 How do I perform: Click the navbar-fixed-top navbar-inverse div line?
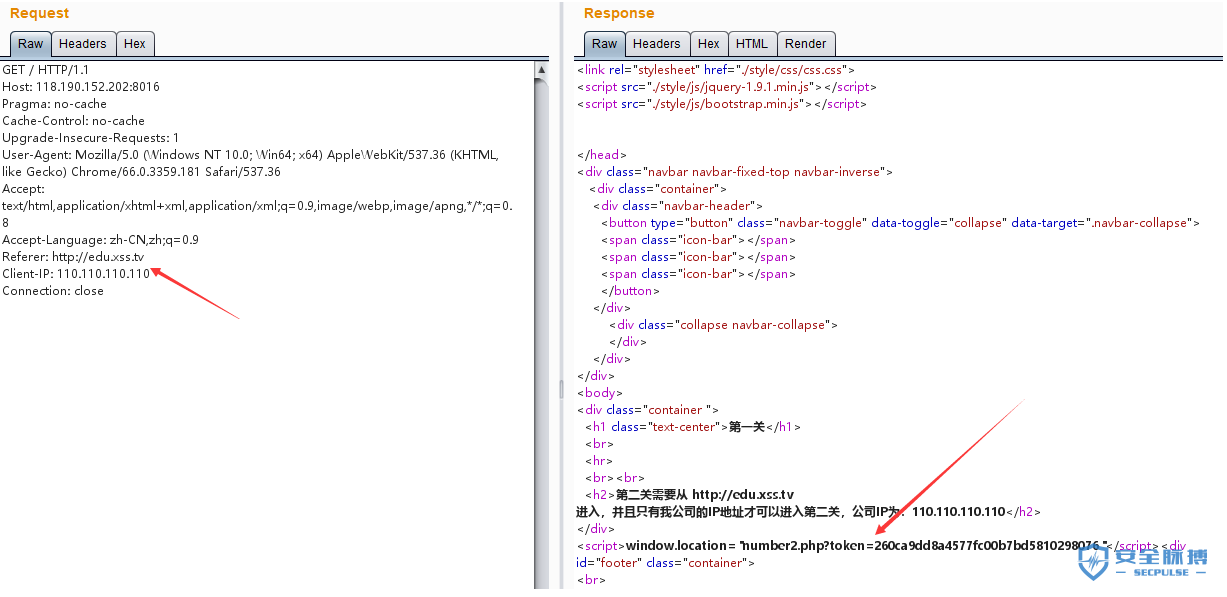click(735, 172)
